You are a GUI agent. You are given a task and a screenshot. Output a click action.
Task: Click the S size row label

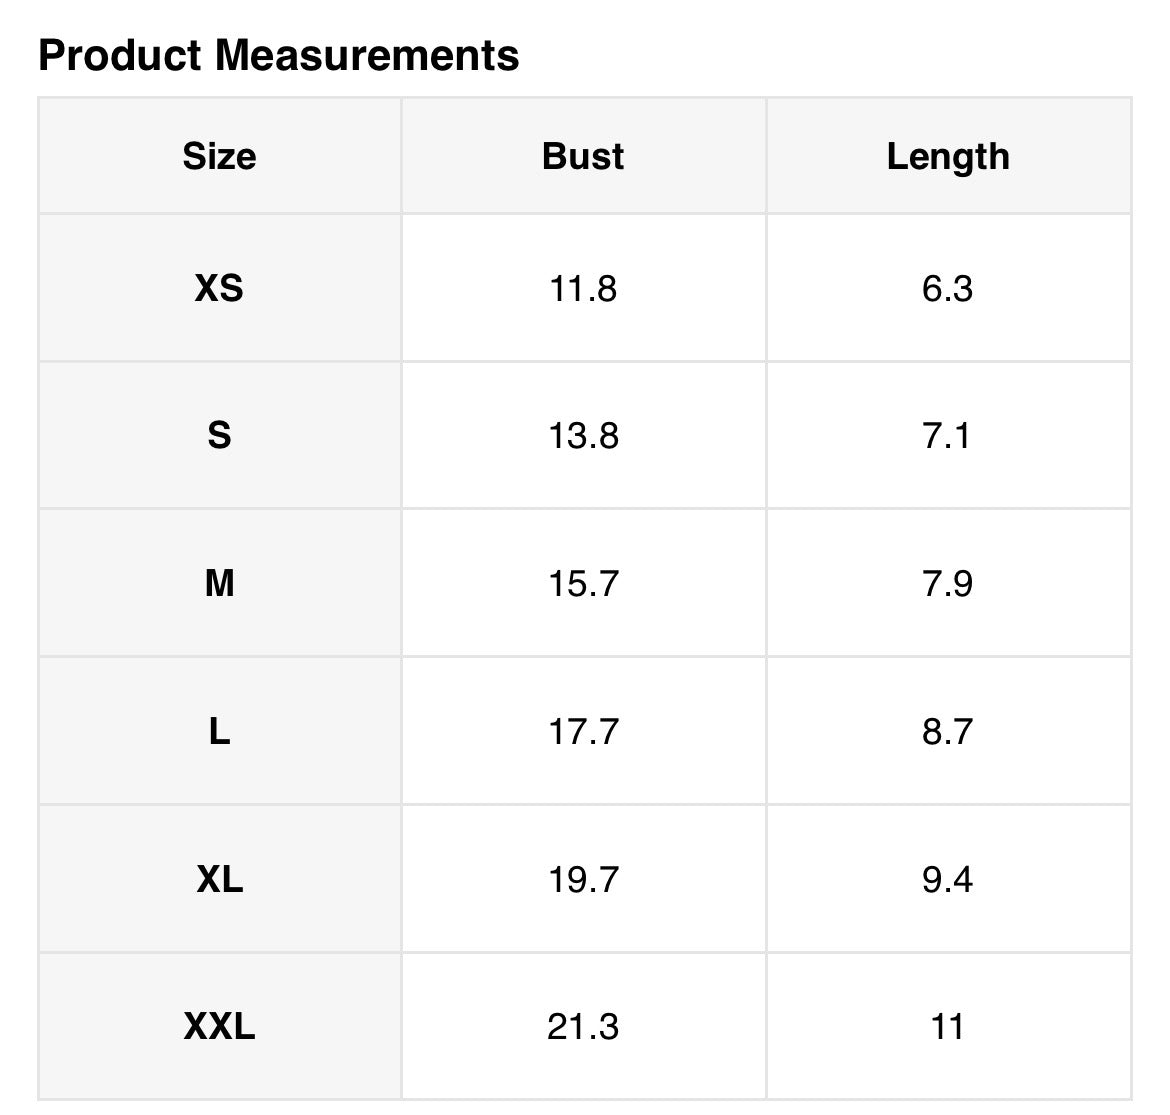(x=219, y=436)
